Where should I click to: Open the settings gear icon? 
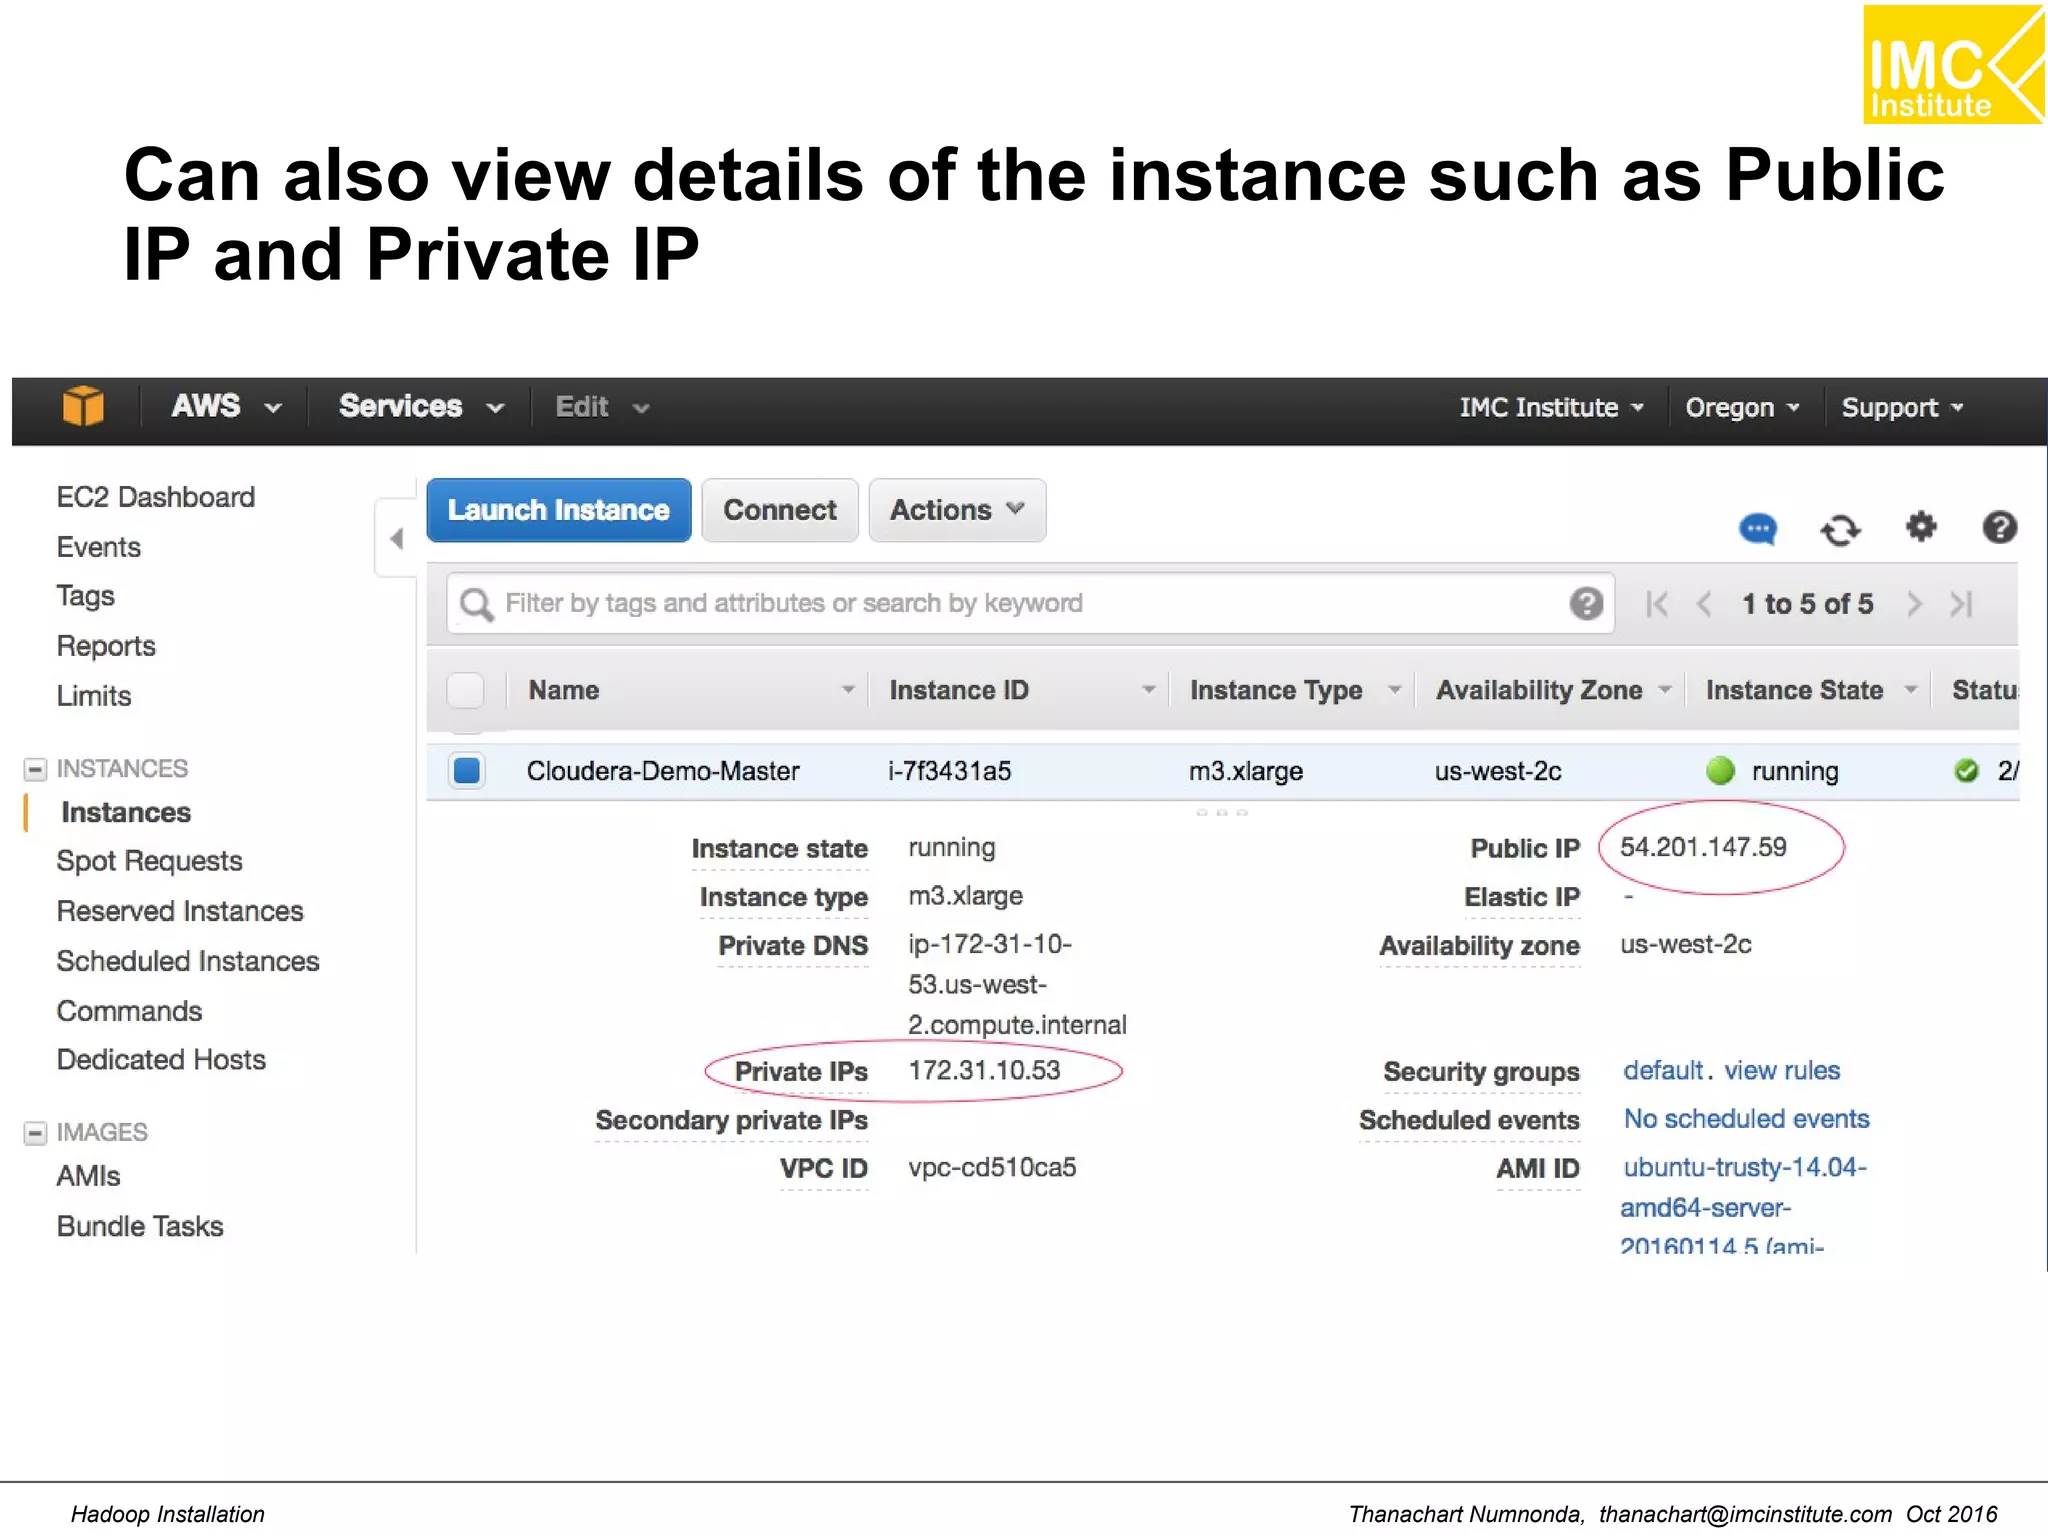click(x=1921, y=526)
